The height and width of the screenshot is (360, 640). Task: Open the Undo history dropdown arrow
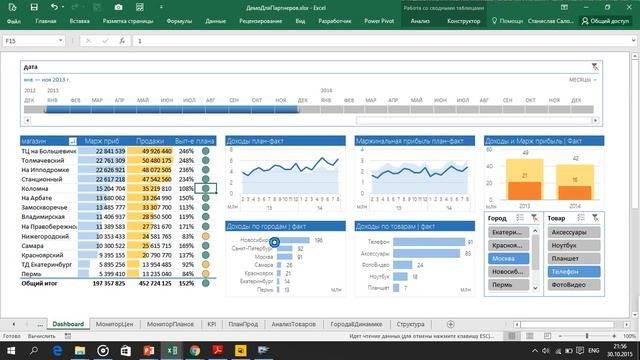point(63,7)
